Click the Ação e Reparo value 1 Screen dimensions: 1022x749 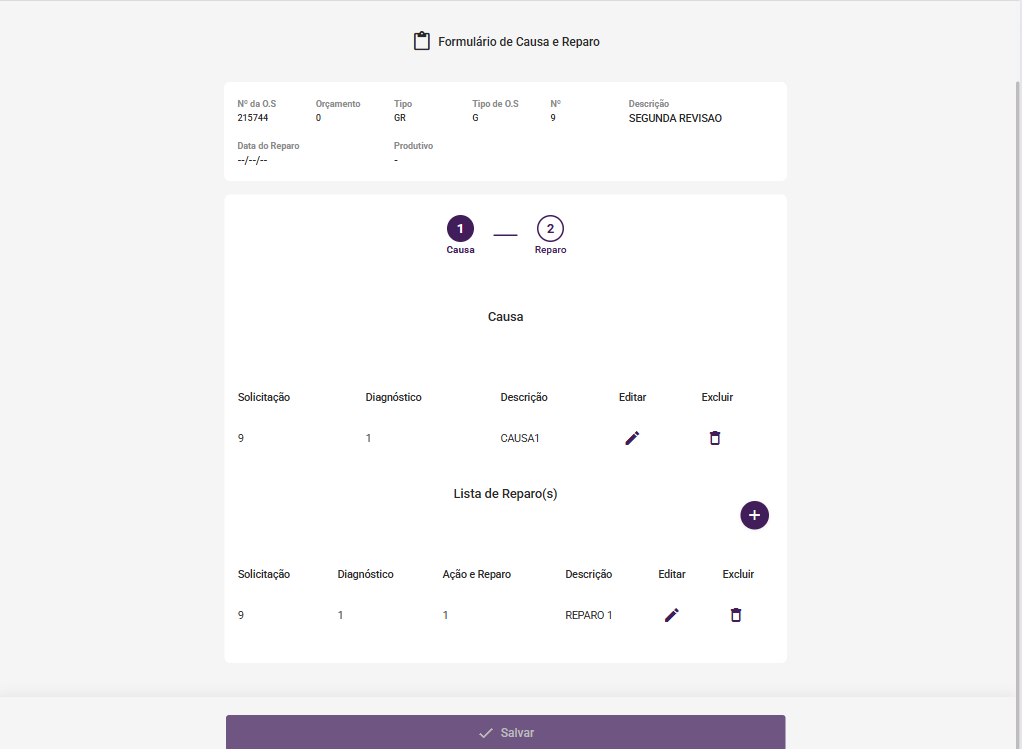445,615
